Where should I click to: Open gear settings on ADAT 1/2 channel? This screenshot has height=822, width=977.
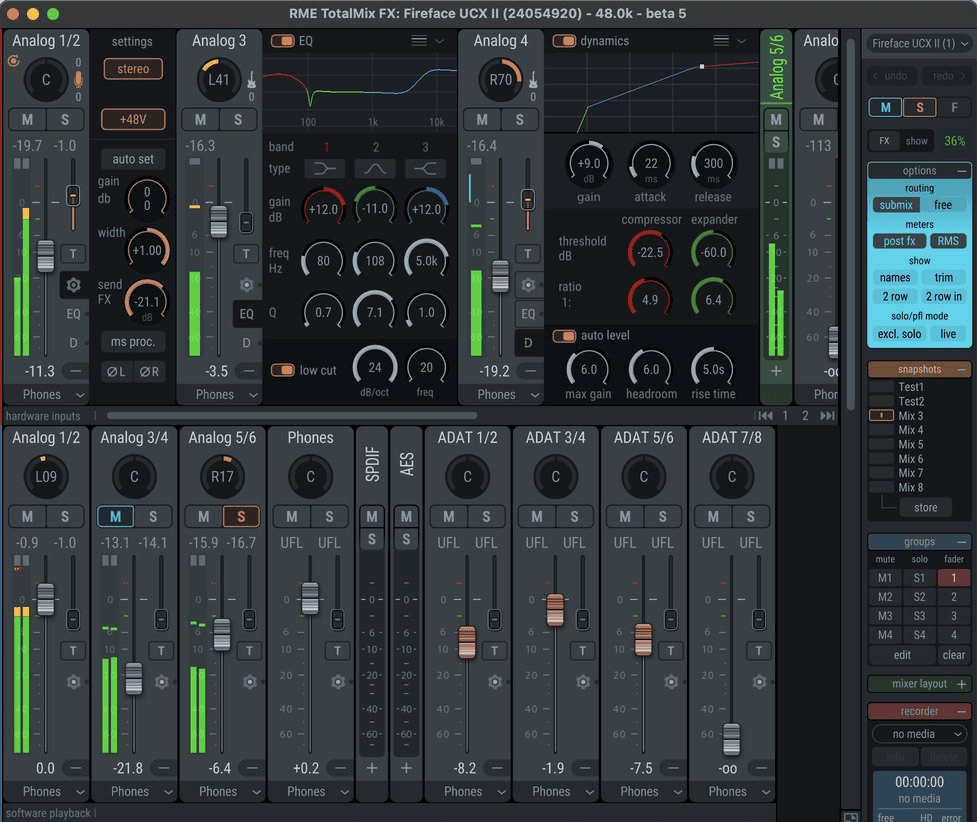point(493,682)
